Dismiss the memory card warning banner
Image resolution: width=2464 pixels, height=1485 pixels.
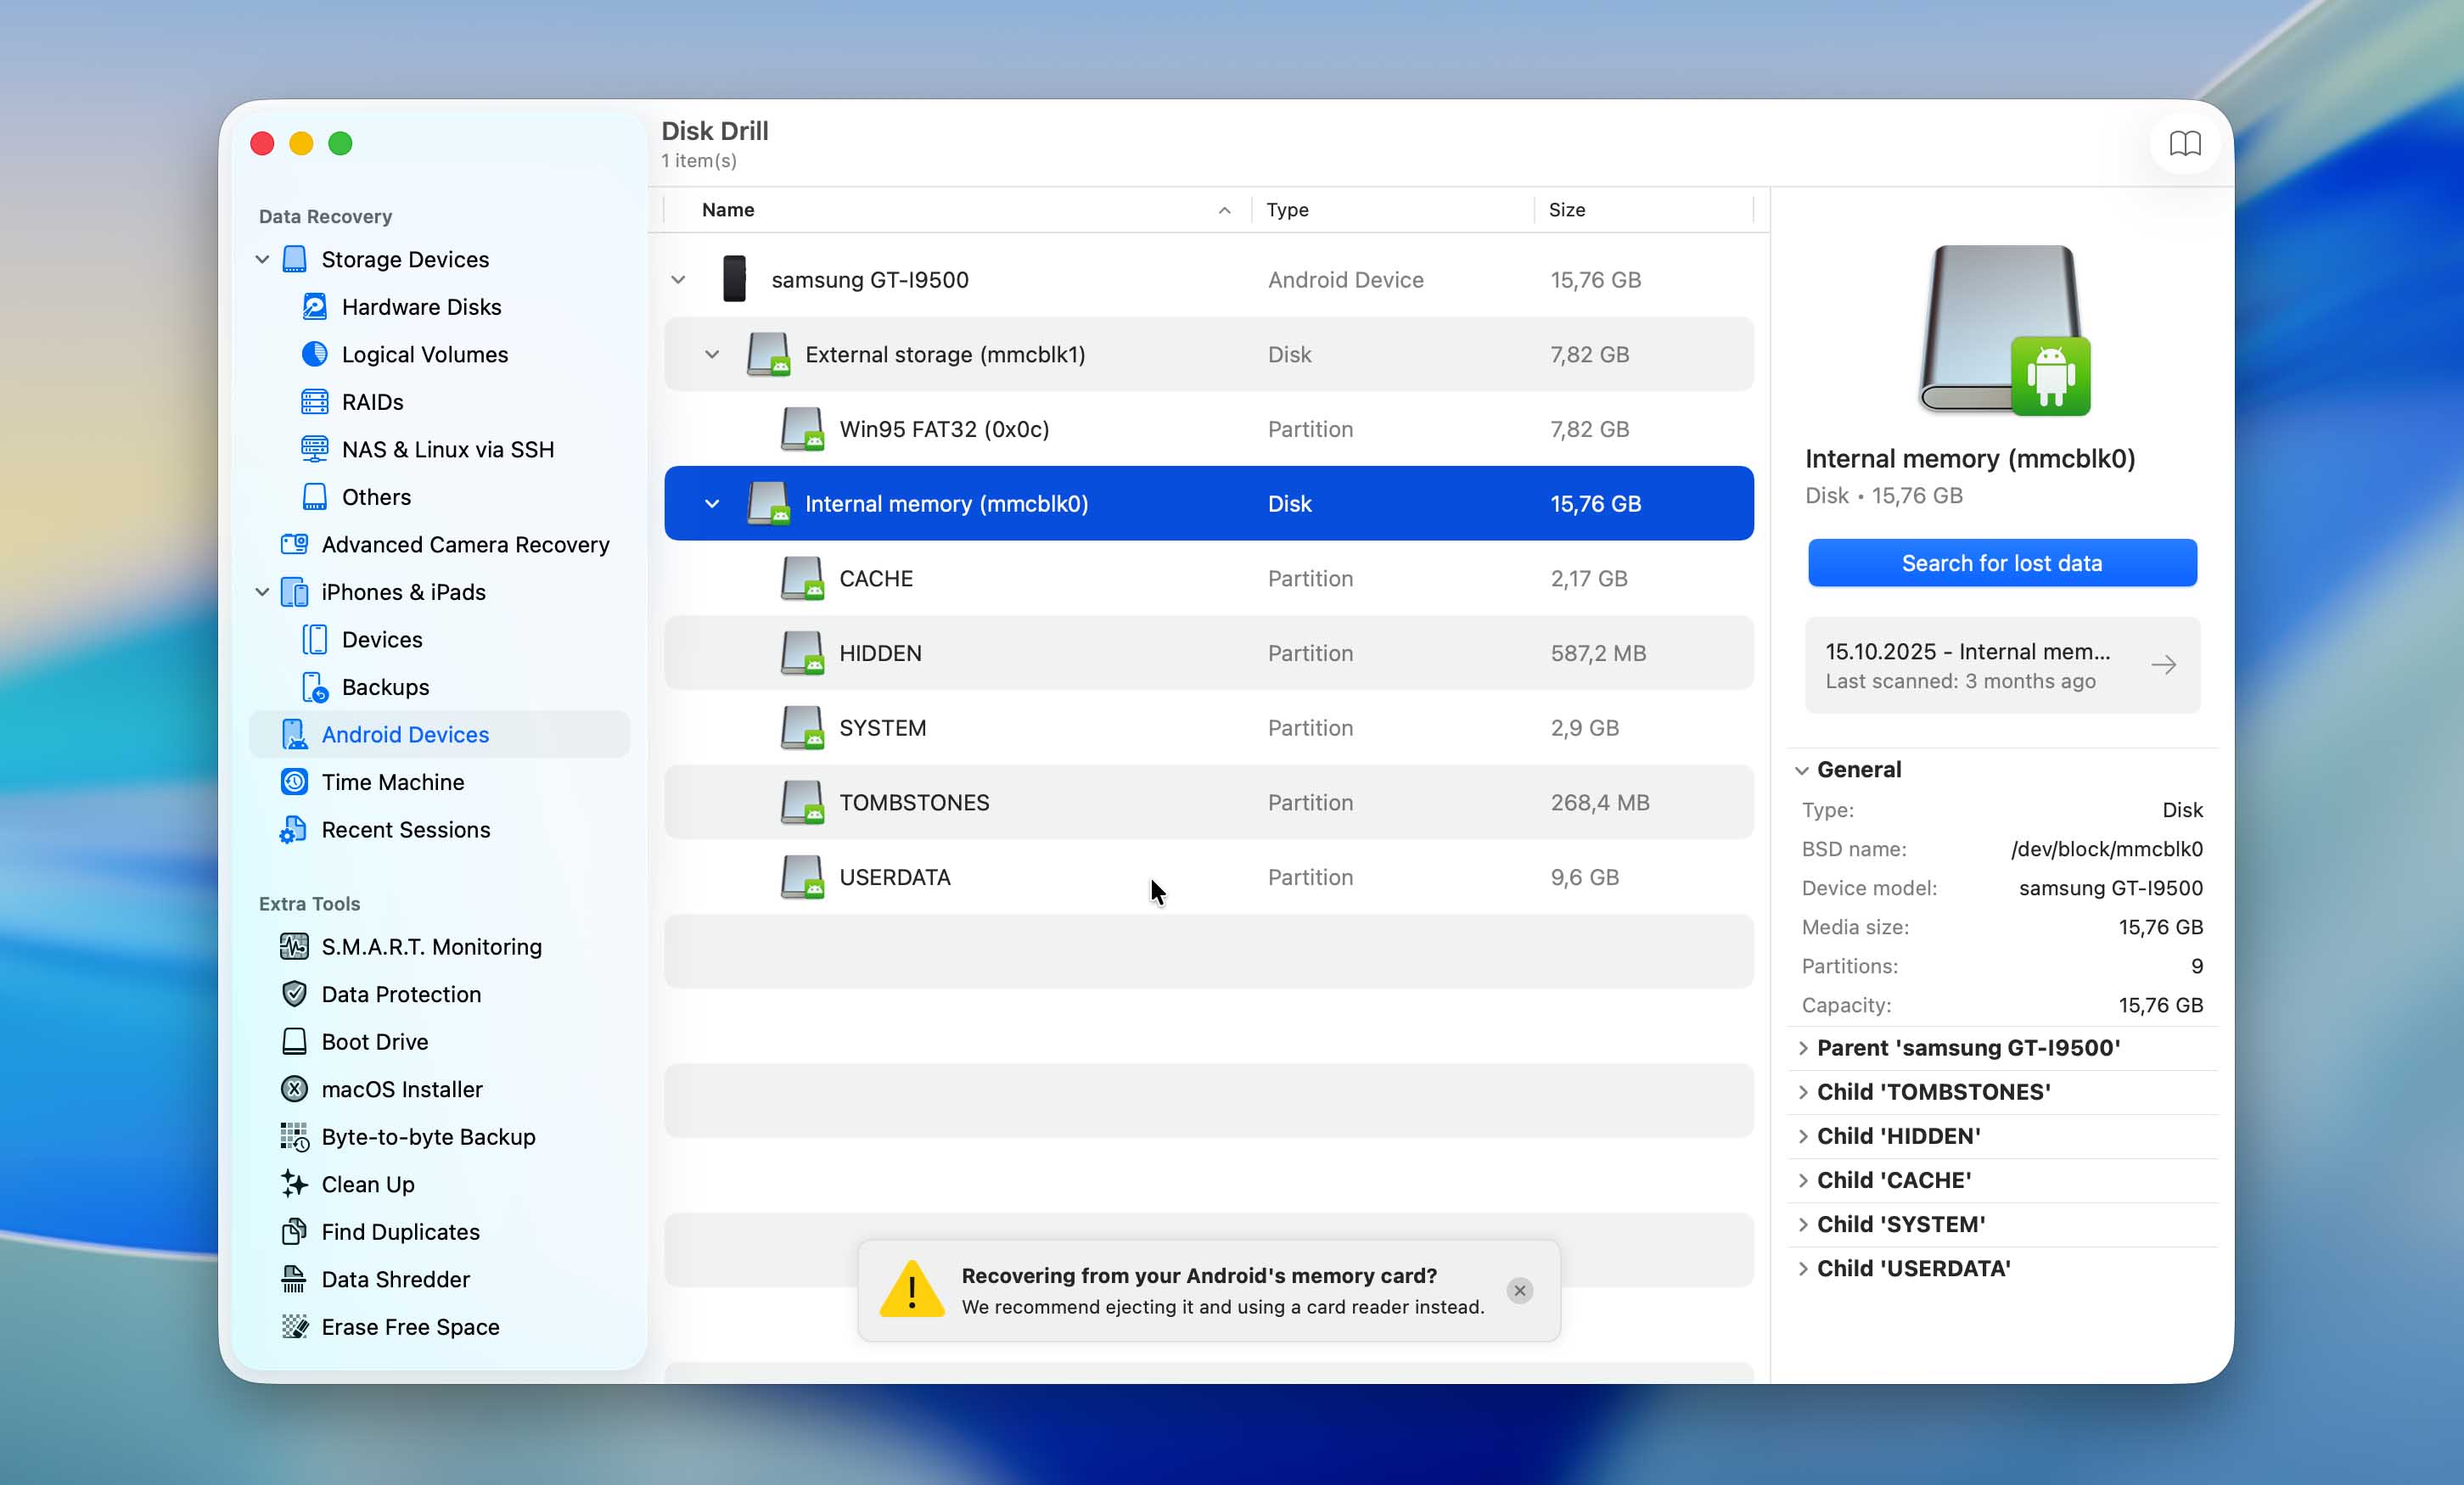(x=1519, y=1291)
